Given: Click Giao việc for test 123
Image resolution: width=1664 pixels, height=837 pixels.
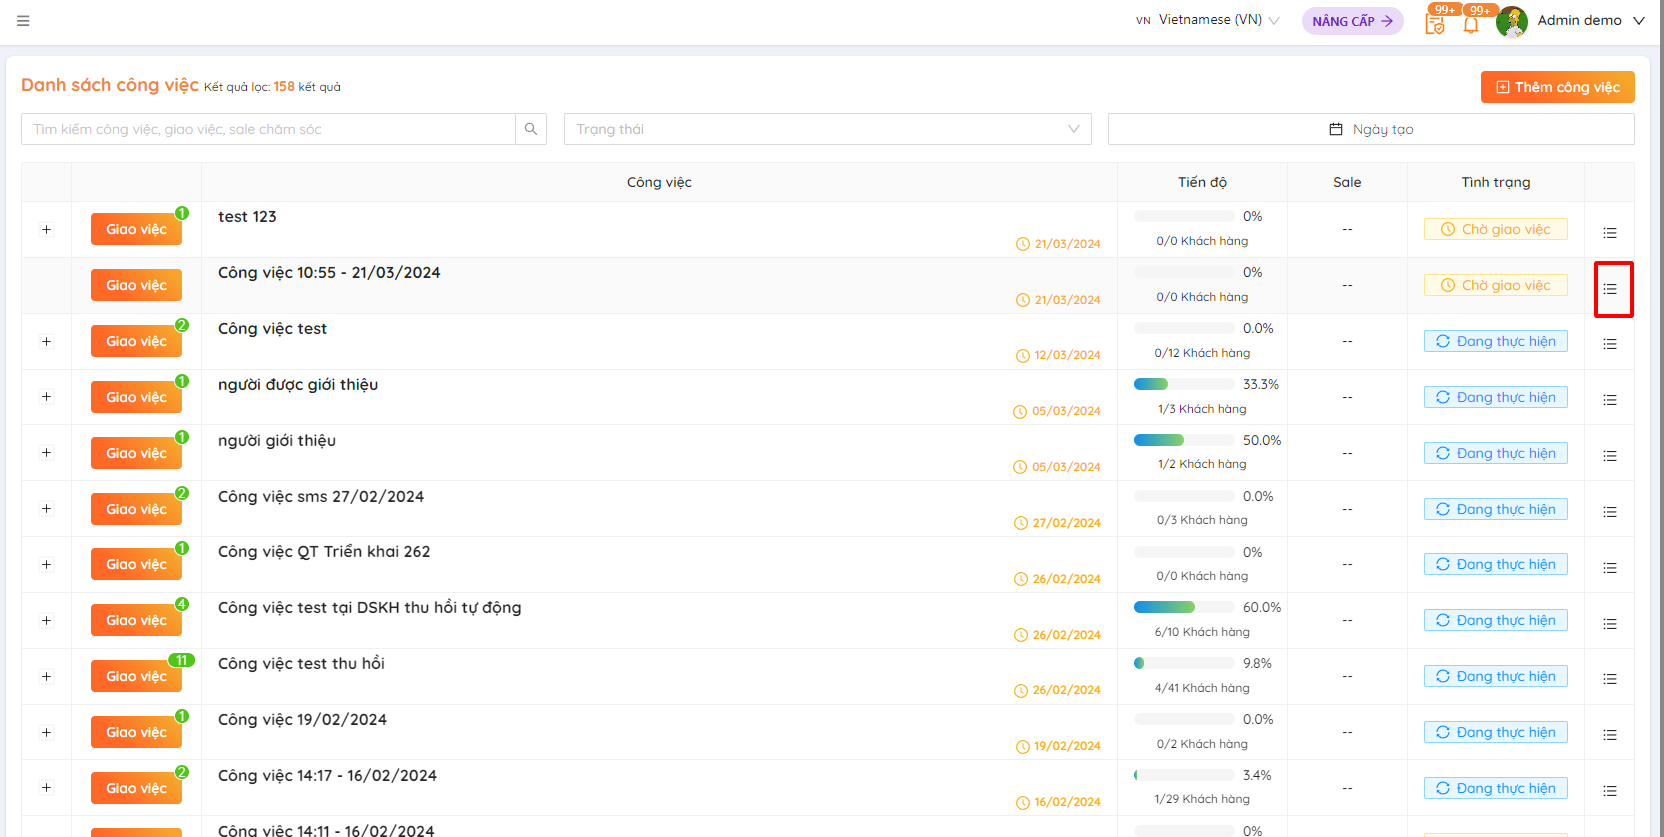Looking at the screenshot, I should pyautogui.click(x=136, y=229).
